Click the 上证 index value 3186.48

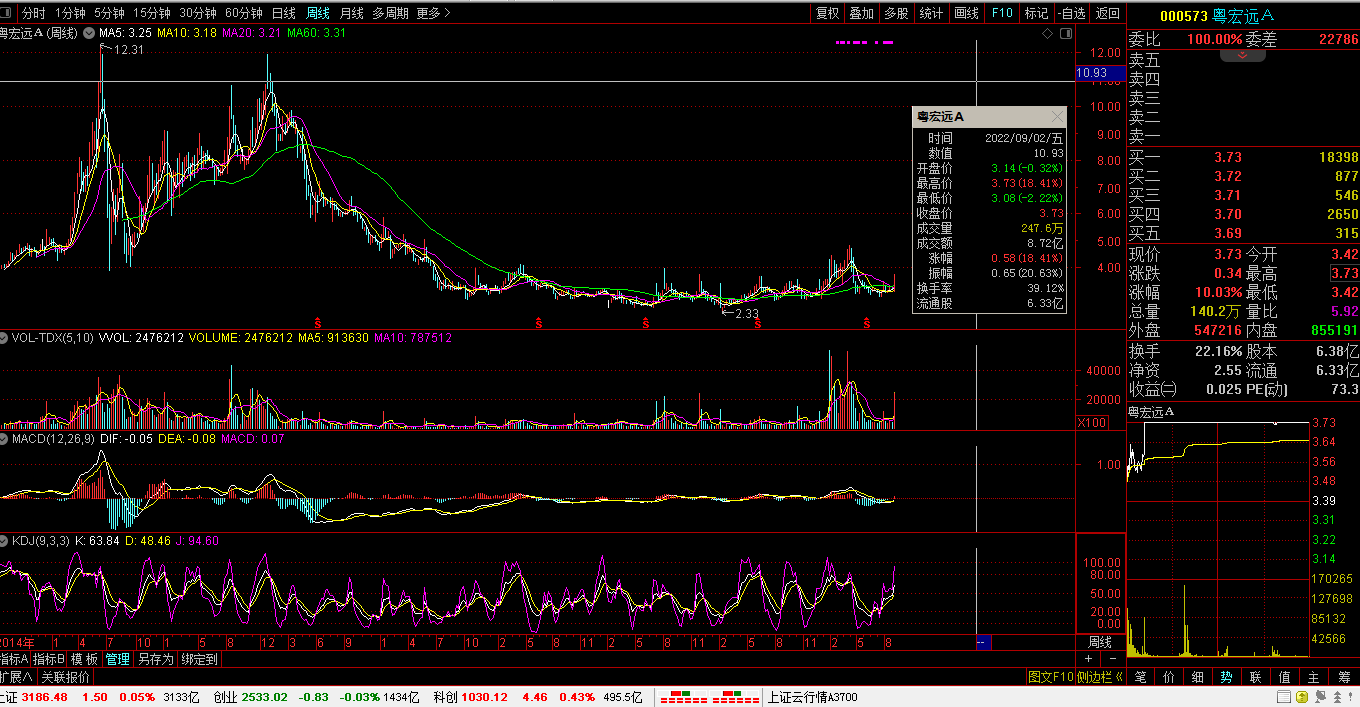44,697
